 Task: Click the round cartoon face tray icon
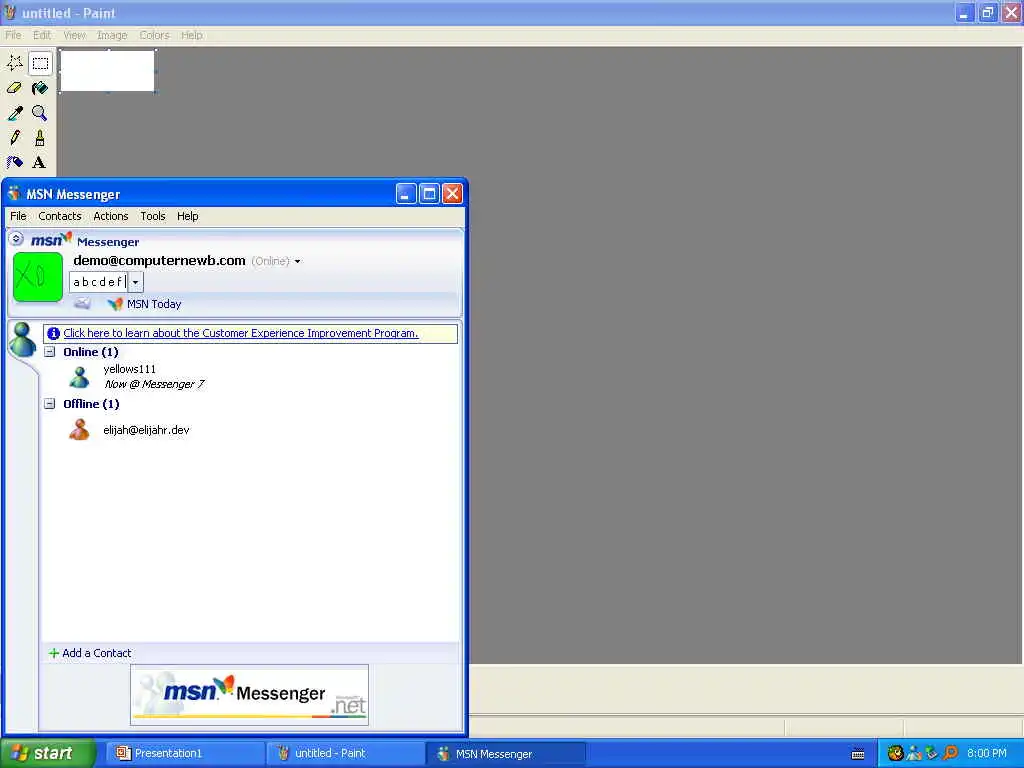point(895,753)
